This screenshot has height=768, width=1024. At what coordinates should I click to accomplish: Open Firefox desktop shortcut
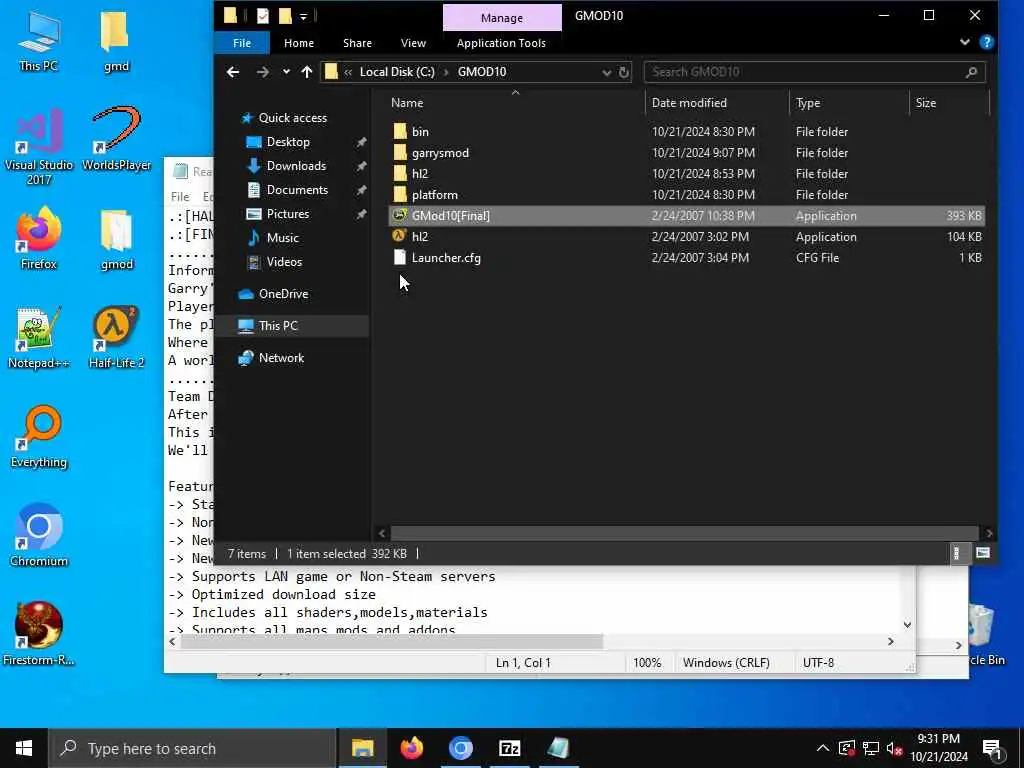click(39, 238)
